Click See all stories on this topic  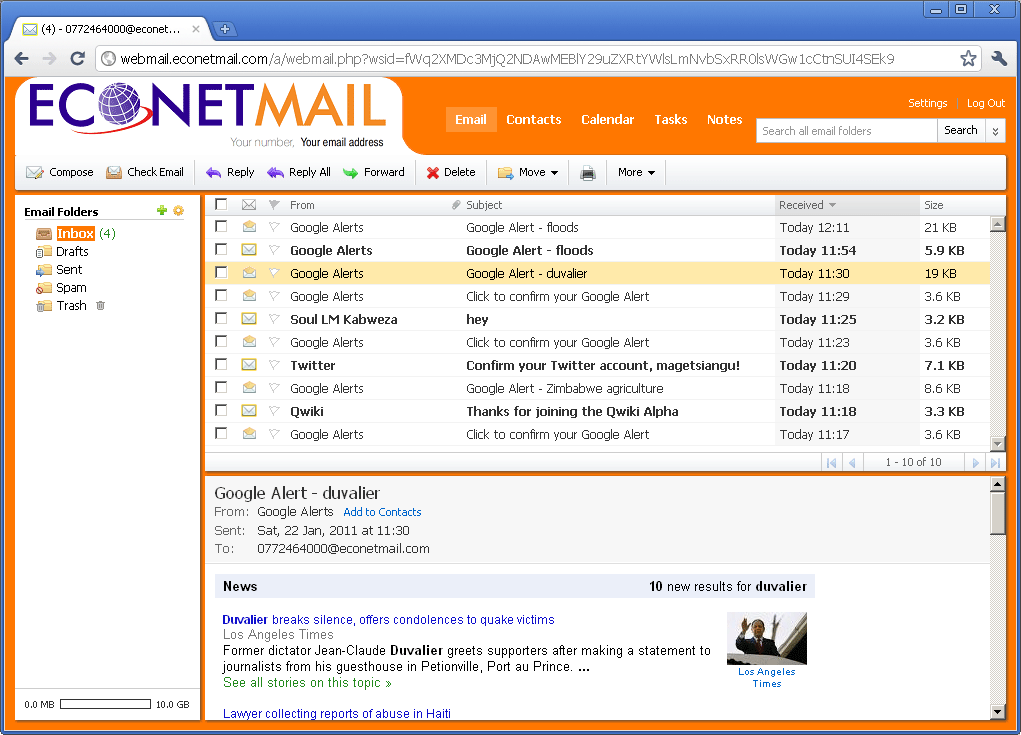coord(307,683)
